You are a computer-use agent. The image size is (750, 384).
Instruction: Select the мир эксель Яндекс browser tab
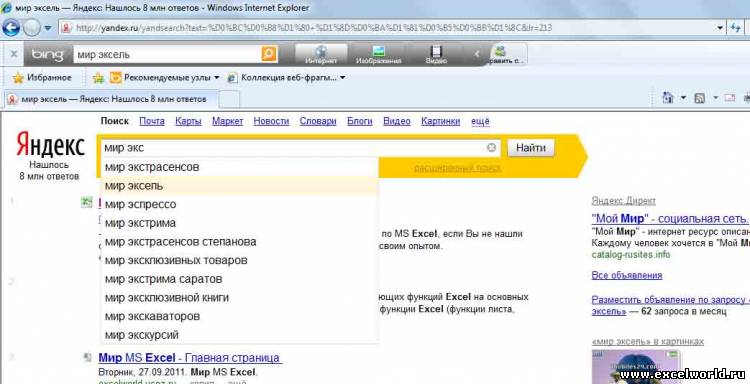111,99
